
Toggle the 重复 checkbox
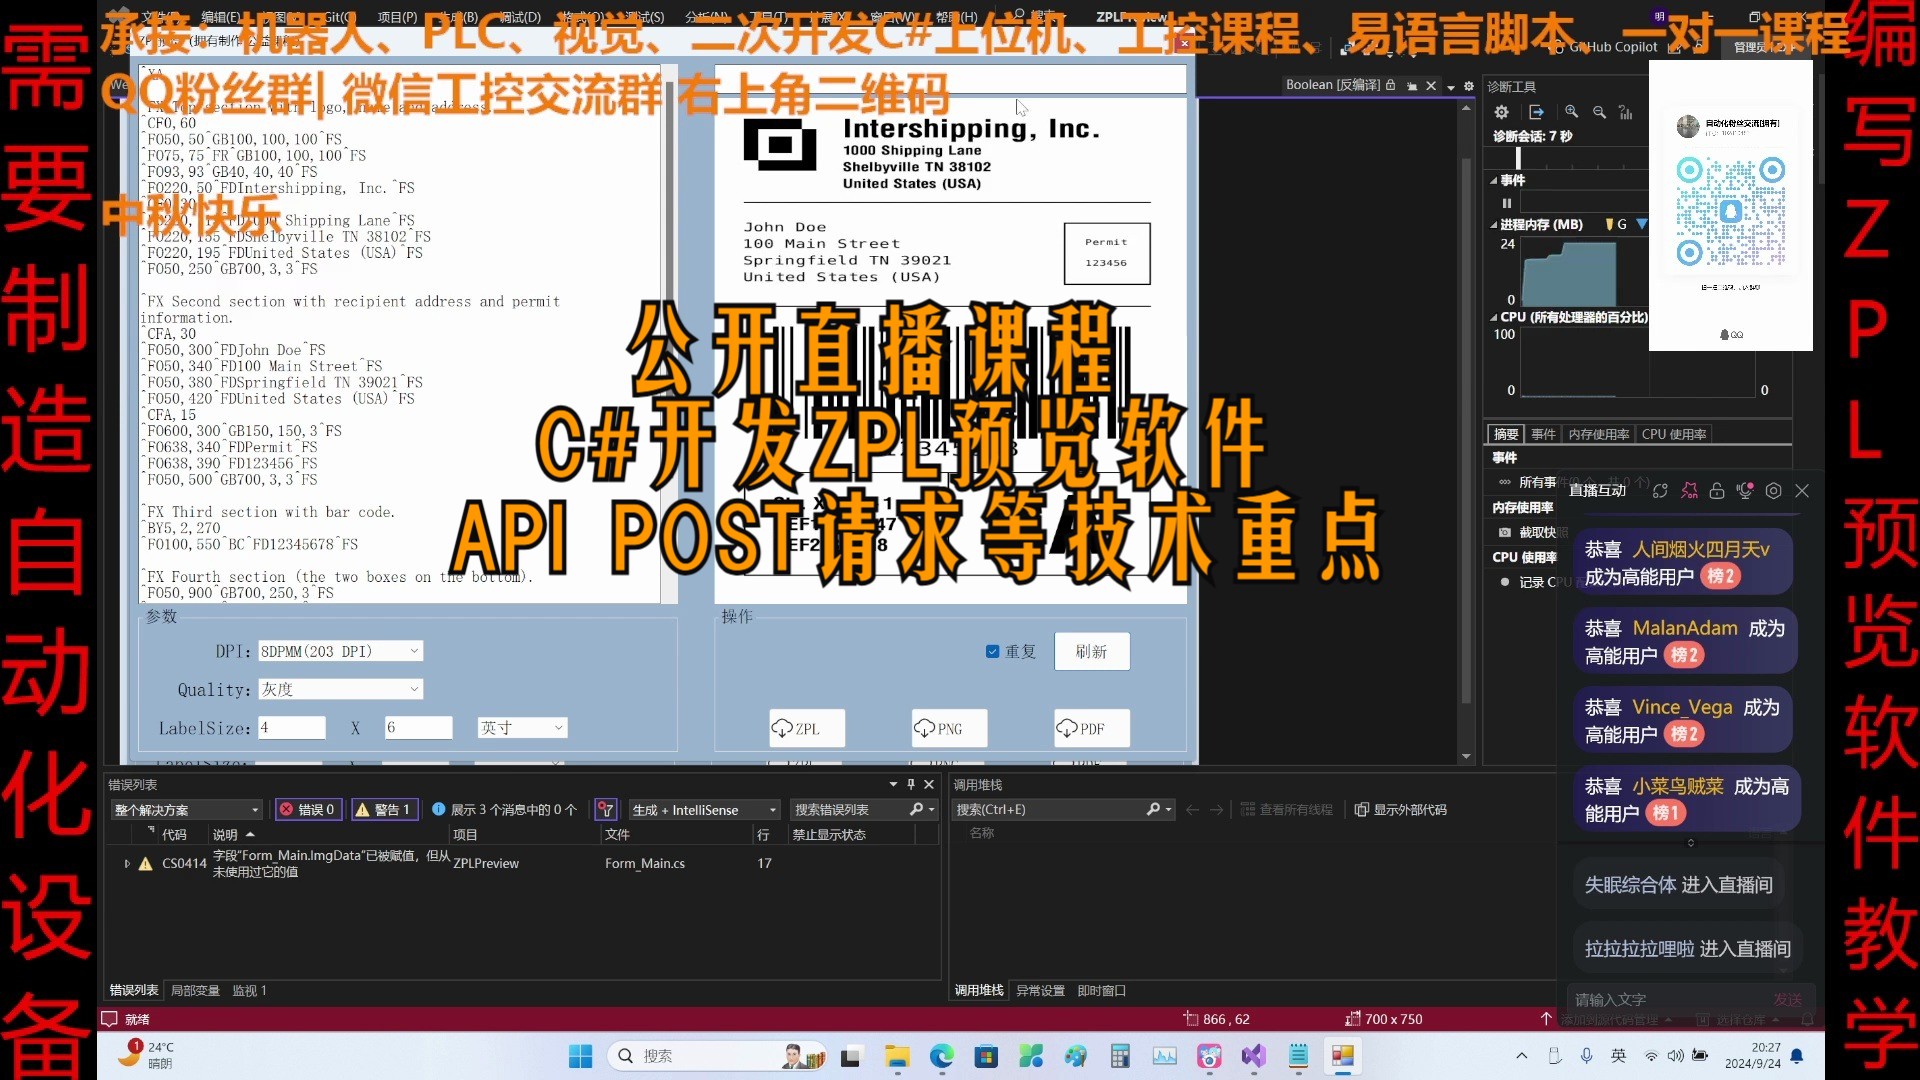click(x=992, y=650)
